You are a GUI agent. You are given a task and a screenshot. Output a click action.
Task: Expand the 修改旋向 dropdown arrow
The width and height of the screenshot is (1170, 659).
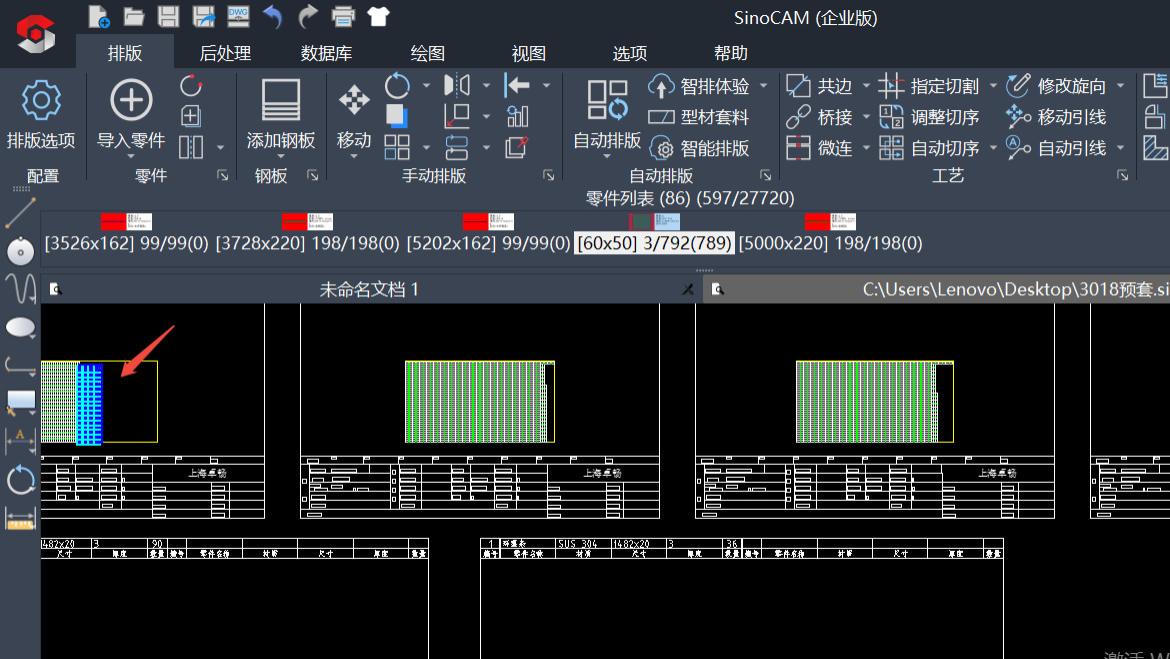[x=1120, y=86]
